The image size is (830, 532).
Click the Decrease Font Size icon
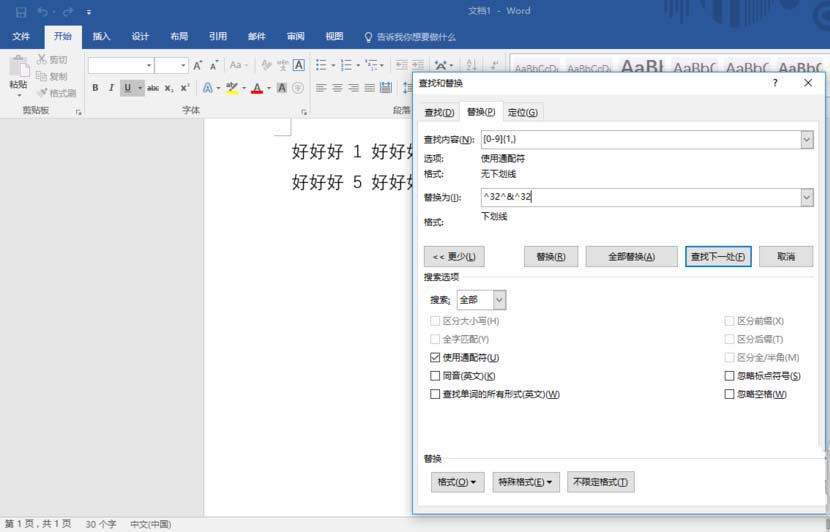pyautogui.click(x=214, y=66)
